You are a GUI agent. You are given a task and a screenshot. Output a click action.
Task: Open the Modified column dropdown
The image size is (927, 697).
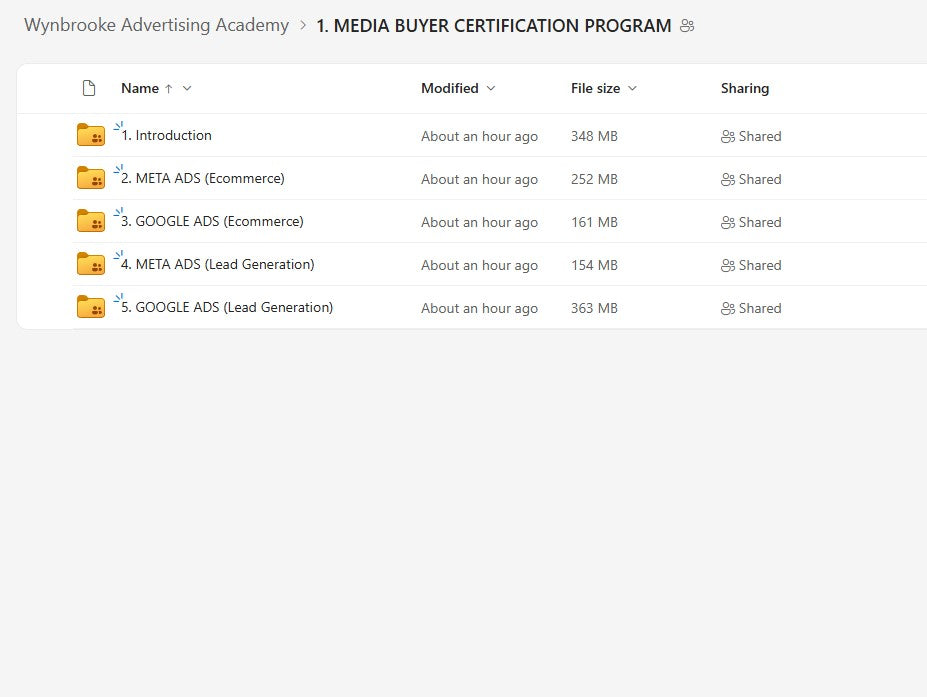coord(490,88)
